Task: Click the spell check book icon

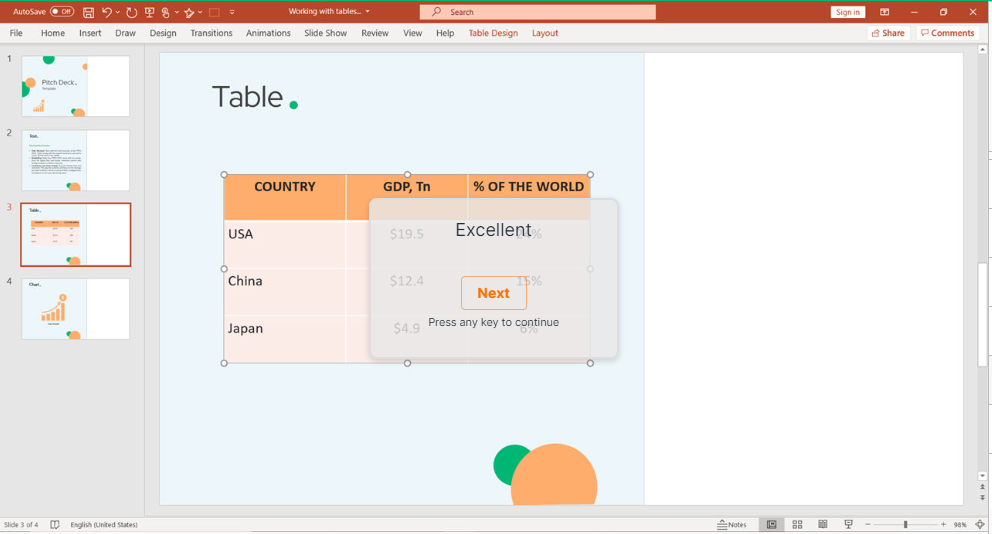Action: click(x=55, y=525)
